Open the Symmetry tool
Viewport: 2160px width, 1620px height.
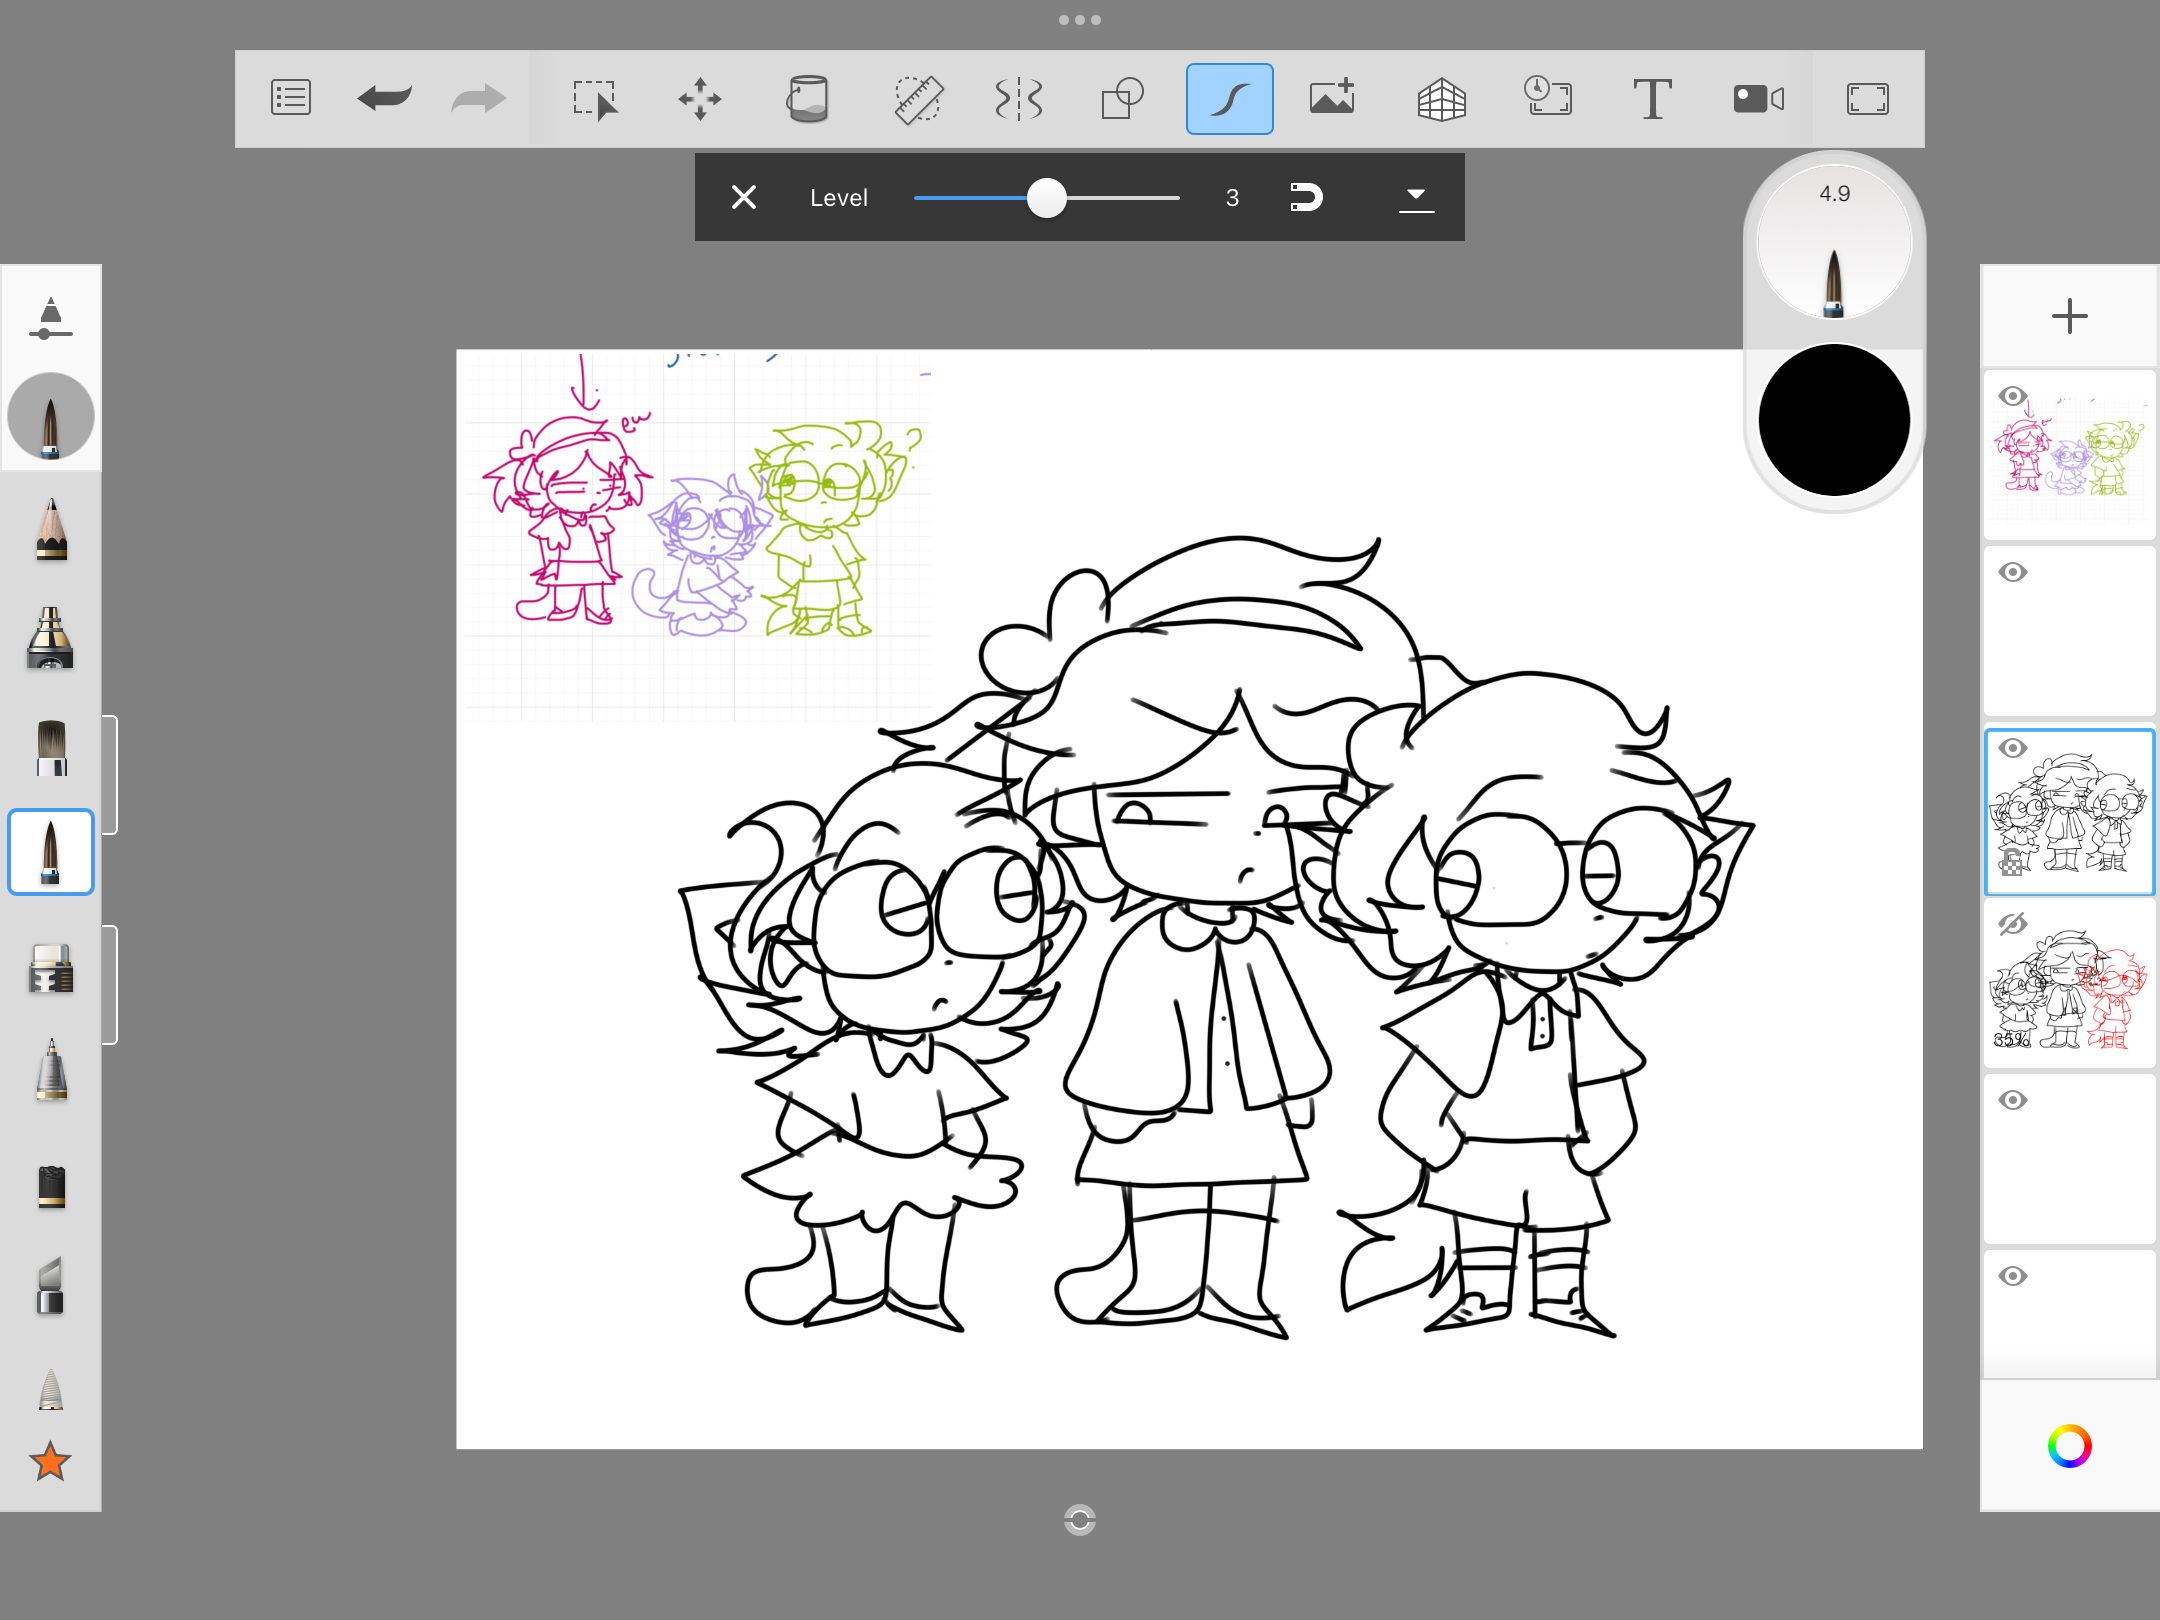pos(1019,99)
